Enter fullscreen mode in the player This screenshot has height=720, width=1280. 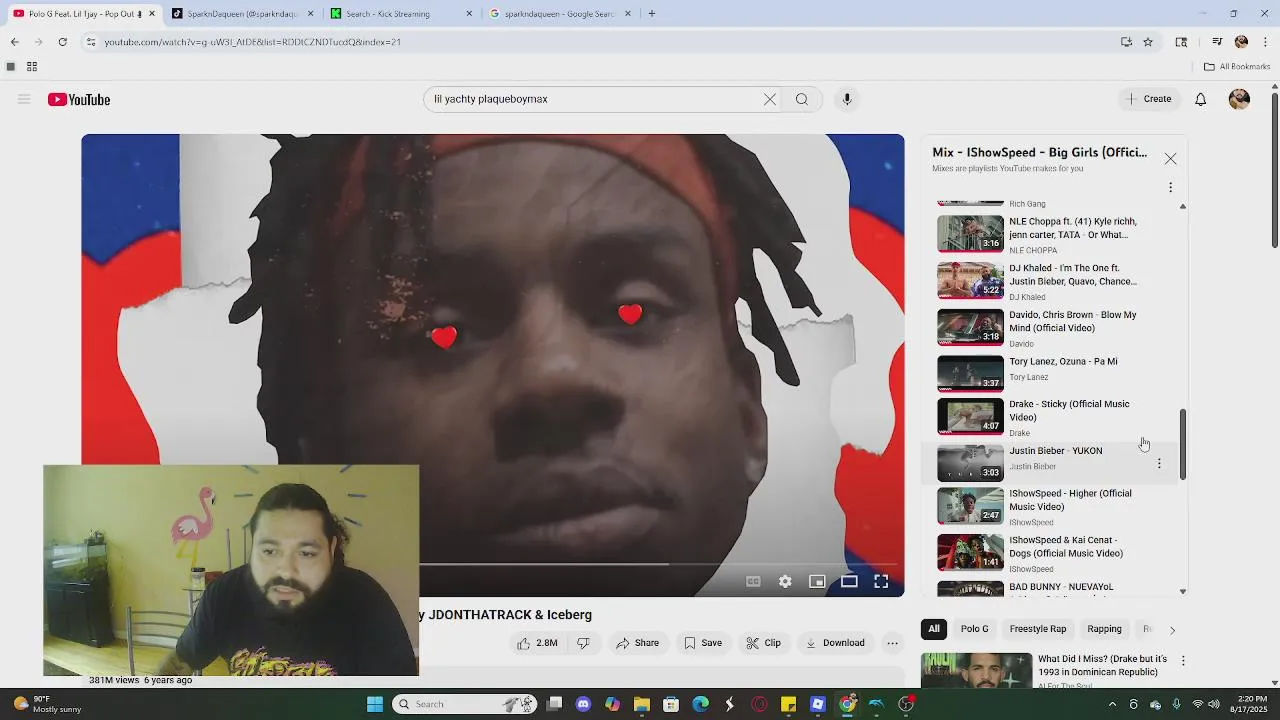881,581
